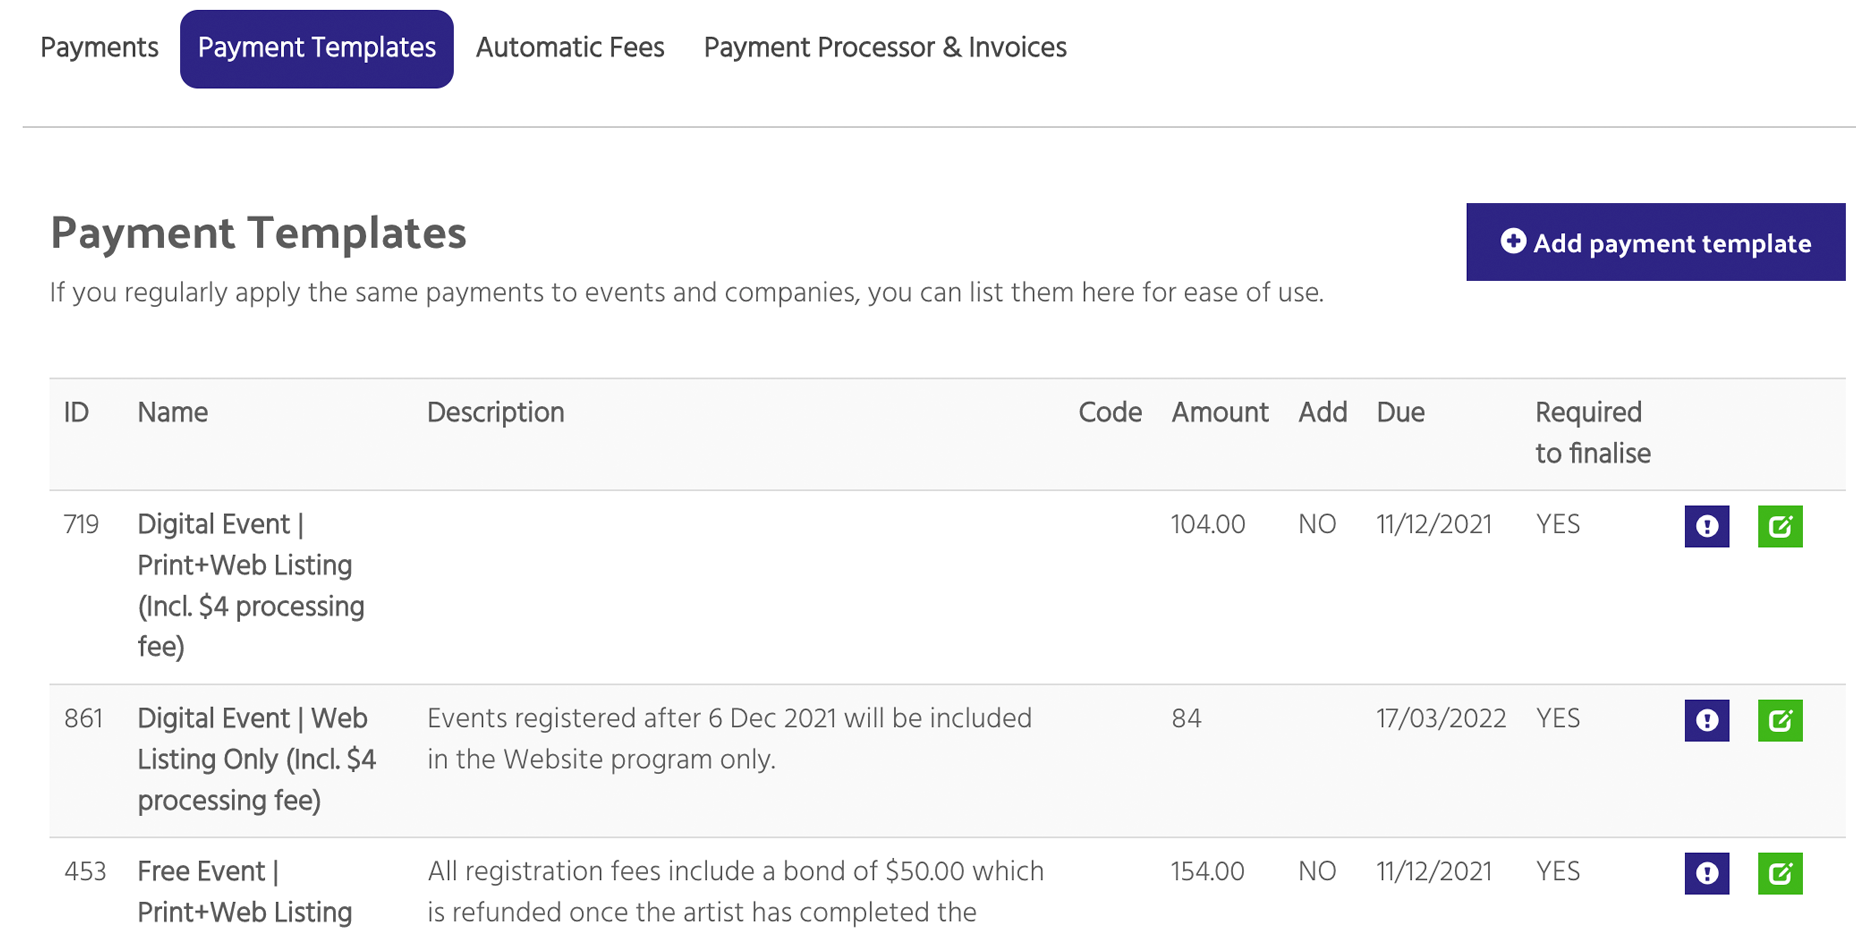Screen dimensions: 1856x928
Task: Click the amount 104.00
Action: tap(1208, 525)
